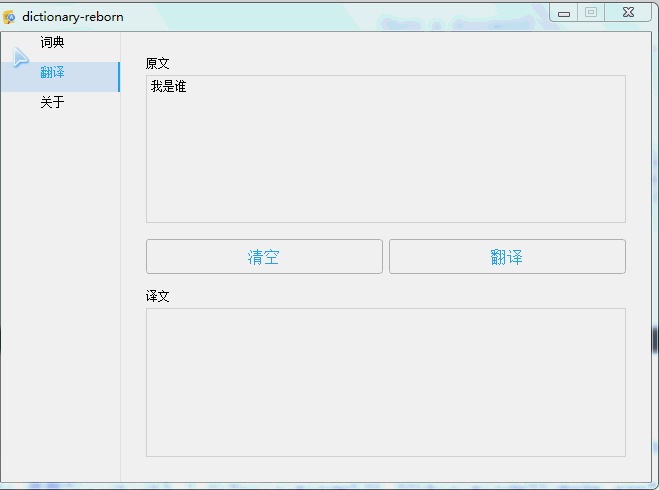Click the 译文 label

coord(158,296)
